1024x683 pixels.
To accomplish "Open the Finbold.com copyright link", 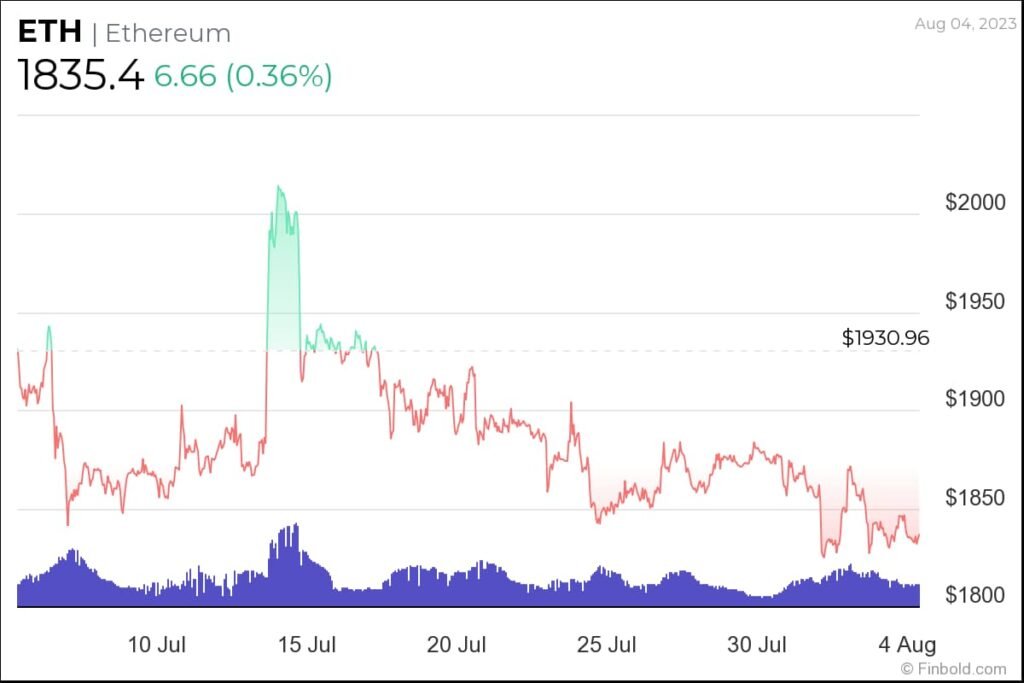I will click(953, 669).
